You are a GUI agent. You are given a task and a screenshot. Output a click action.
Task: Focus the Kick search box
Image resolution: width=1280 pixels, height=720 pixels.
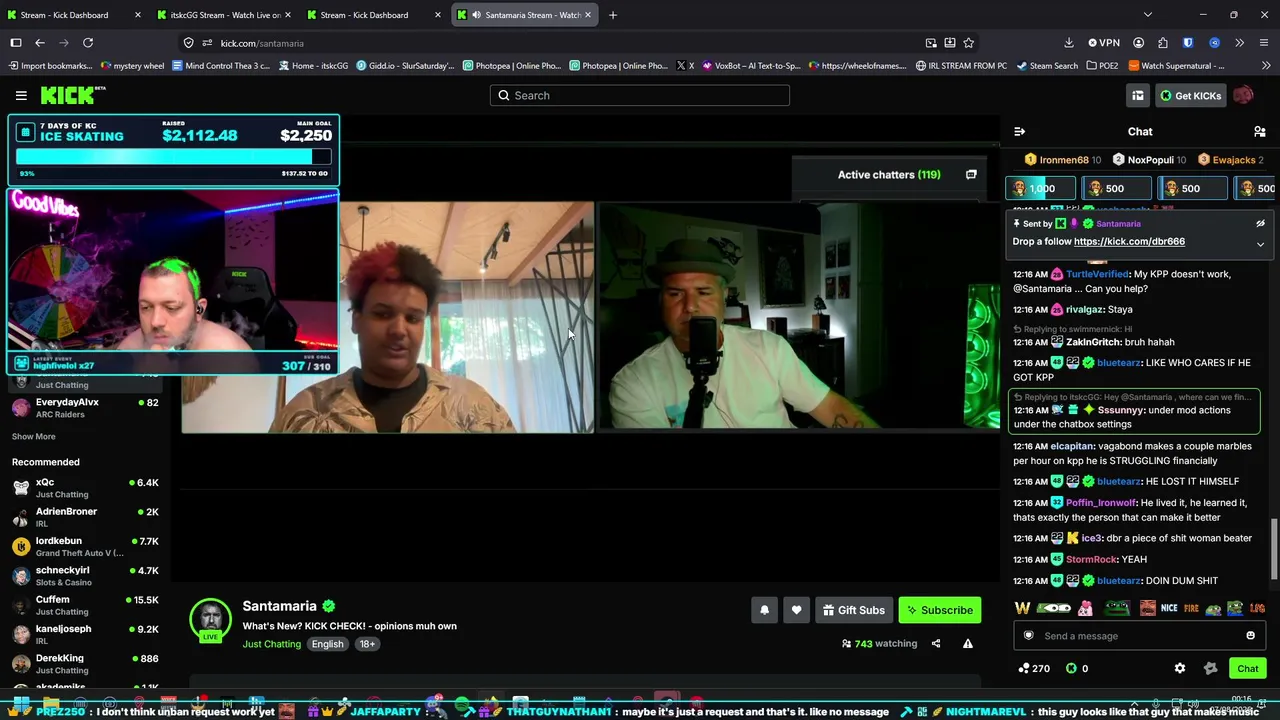640,95
